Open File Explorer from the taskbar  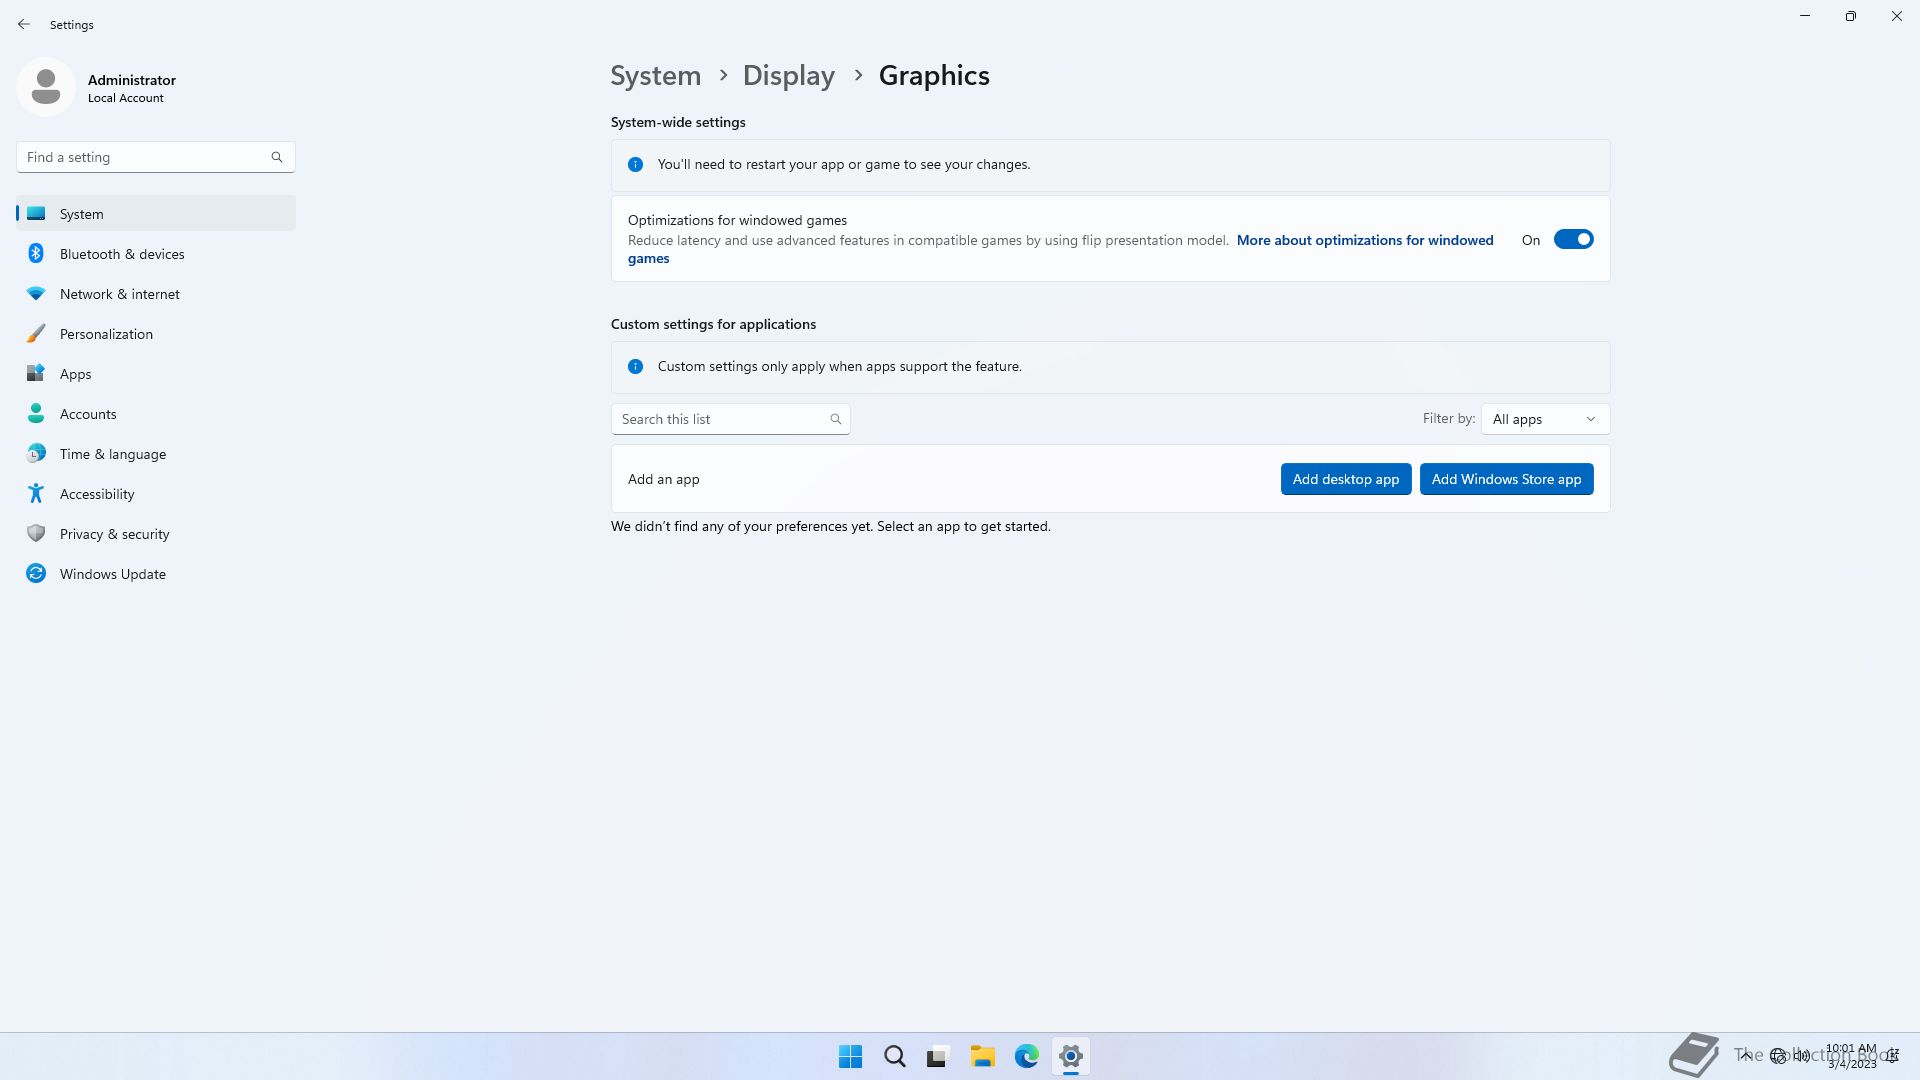(982, 1056)
